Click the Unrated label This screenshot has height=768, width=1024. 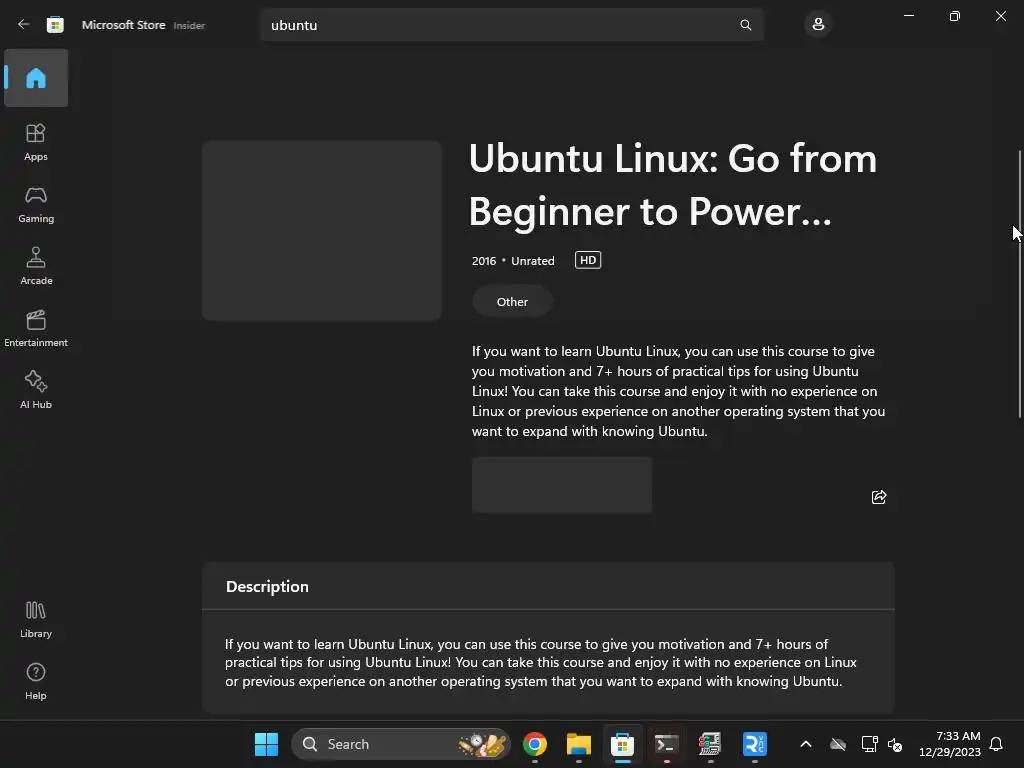pos(533,261)
